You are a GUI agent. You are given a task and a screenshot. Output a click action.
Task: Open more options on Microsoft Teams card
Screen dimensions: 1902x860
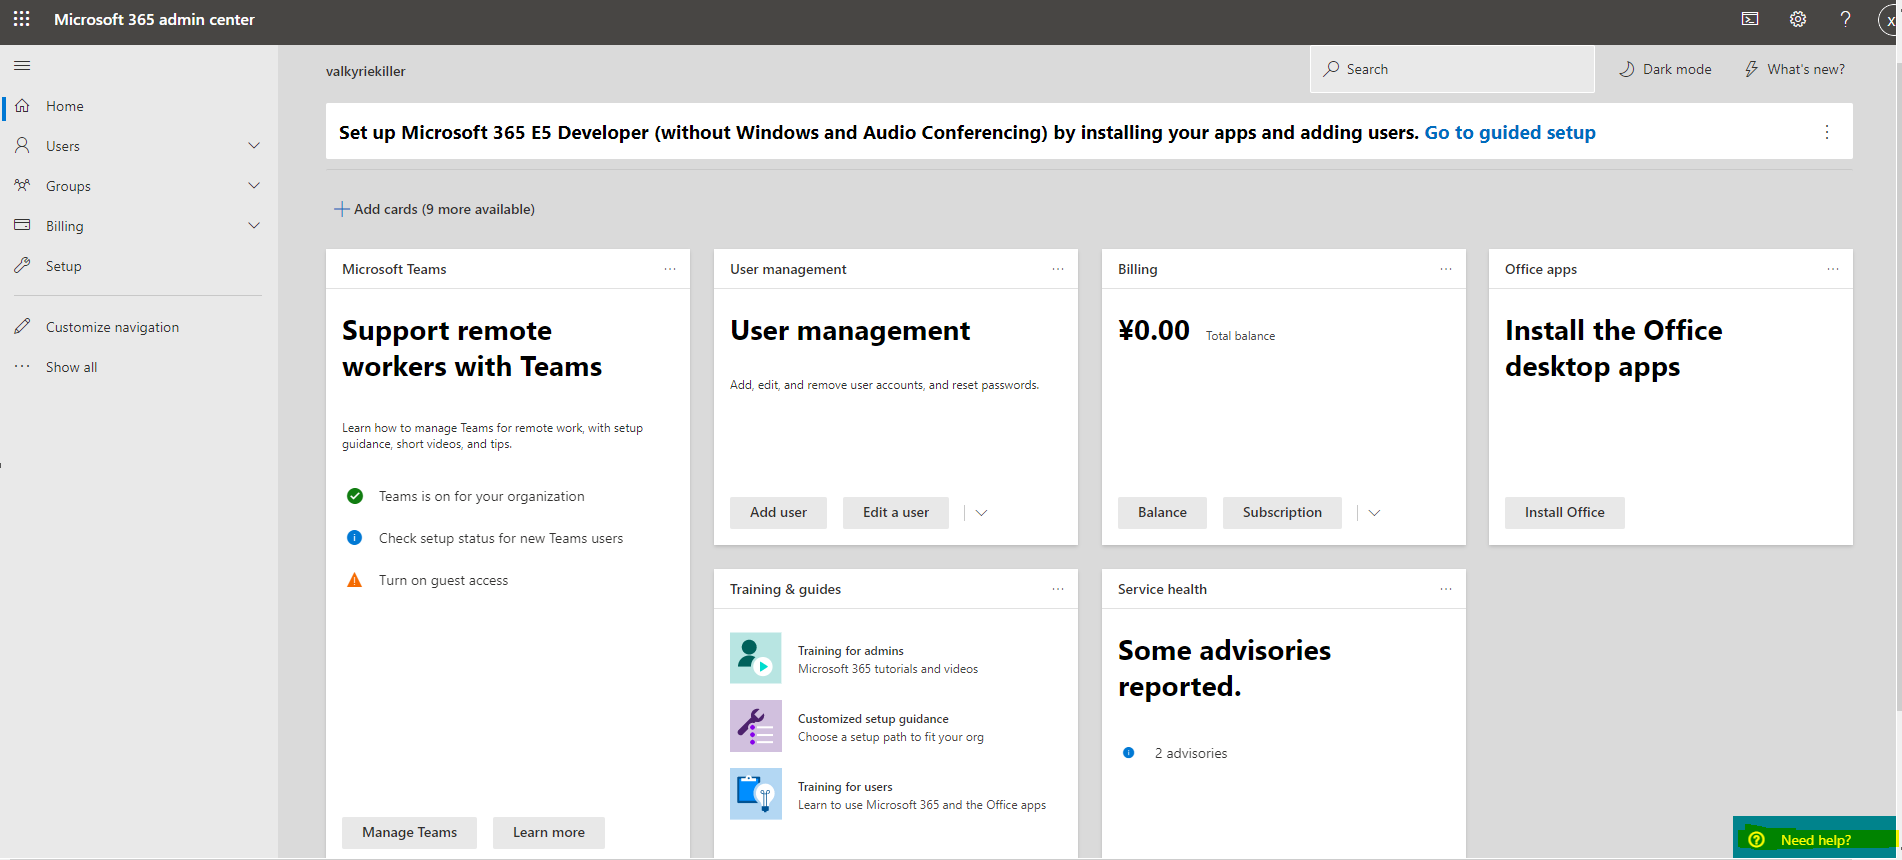click(670, 269)
